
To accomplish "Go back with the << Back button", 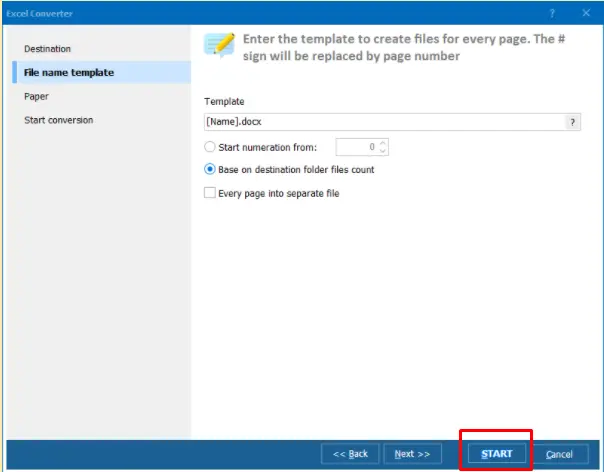I will pyautogui.click(x=350, y=454).
